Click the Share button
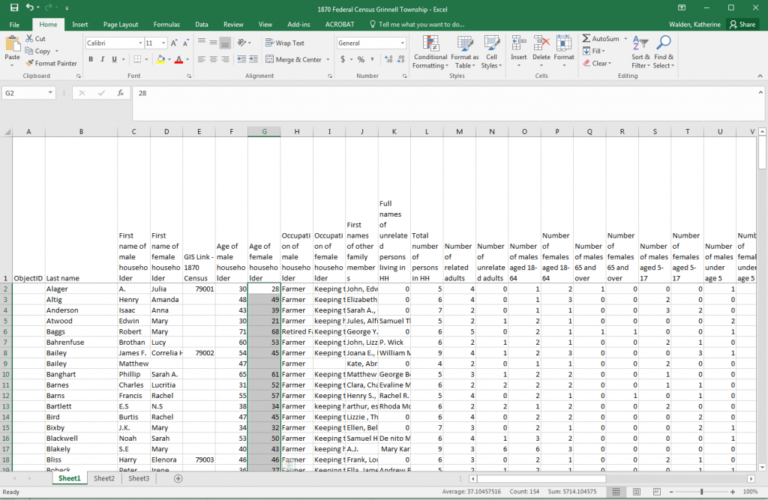The height and width of the screenshot is (500, 768). (743, 24)
